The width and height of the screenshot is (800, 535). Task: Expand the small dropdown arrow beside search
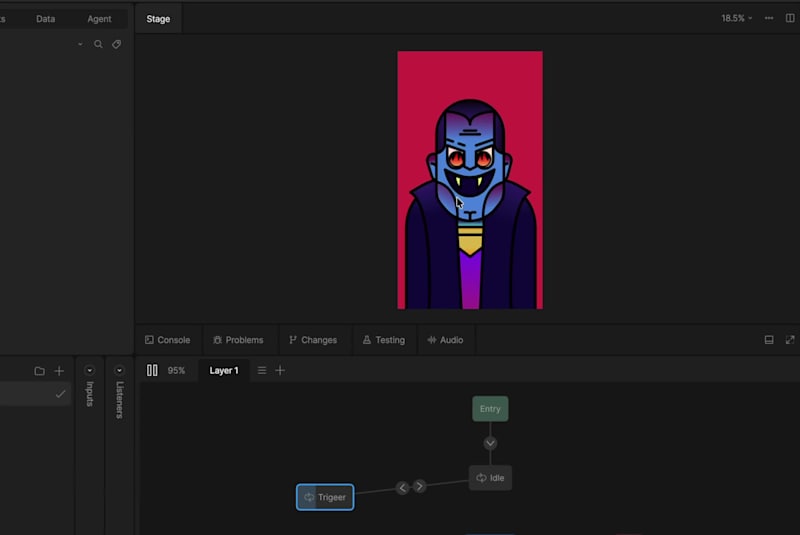[80, 44]
